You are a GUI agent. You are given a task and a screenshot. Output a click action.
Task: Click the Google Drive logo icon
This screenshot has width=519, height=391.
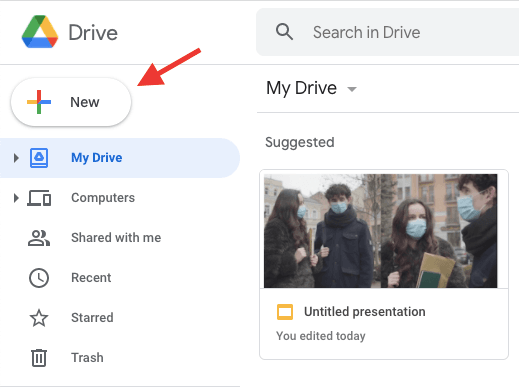[x=40, y=32]
